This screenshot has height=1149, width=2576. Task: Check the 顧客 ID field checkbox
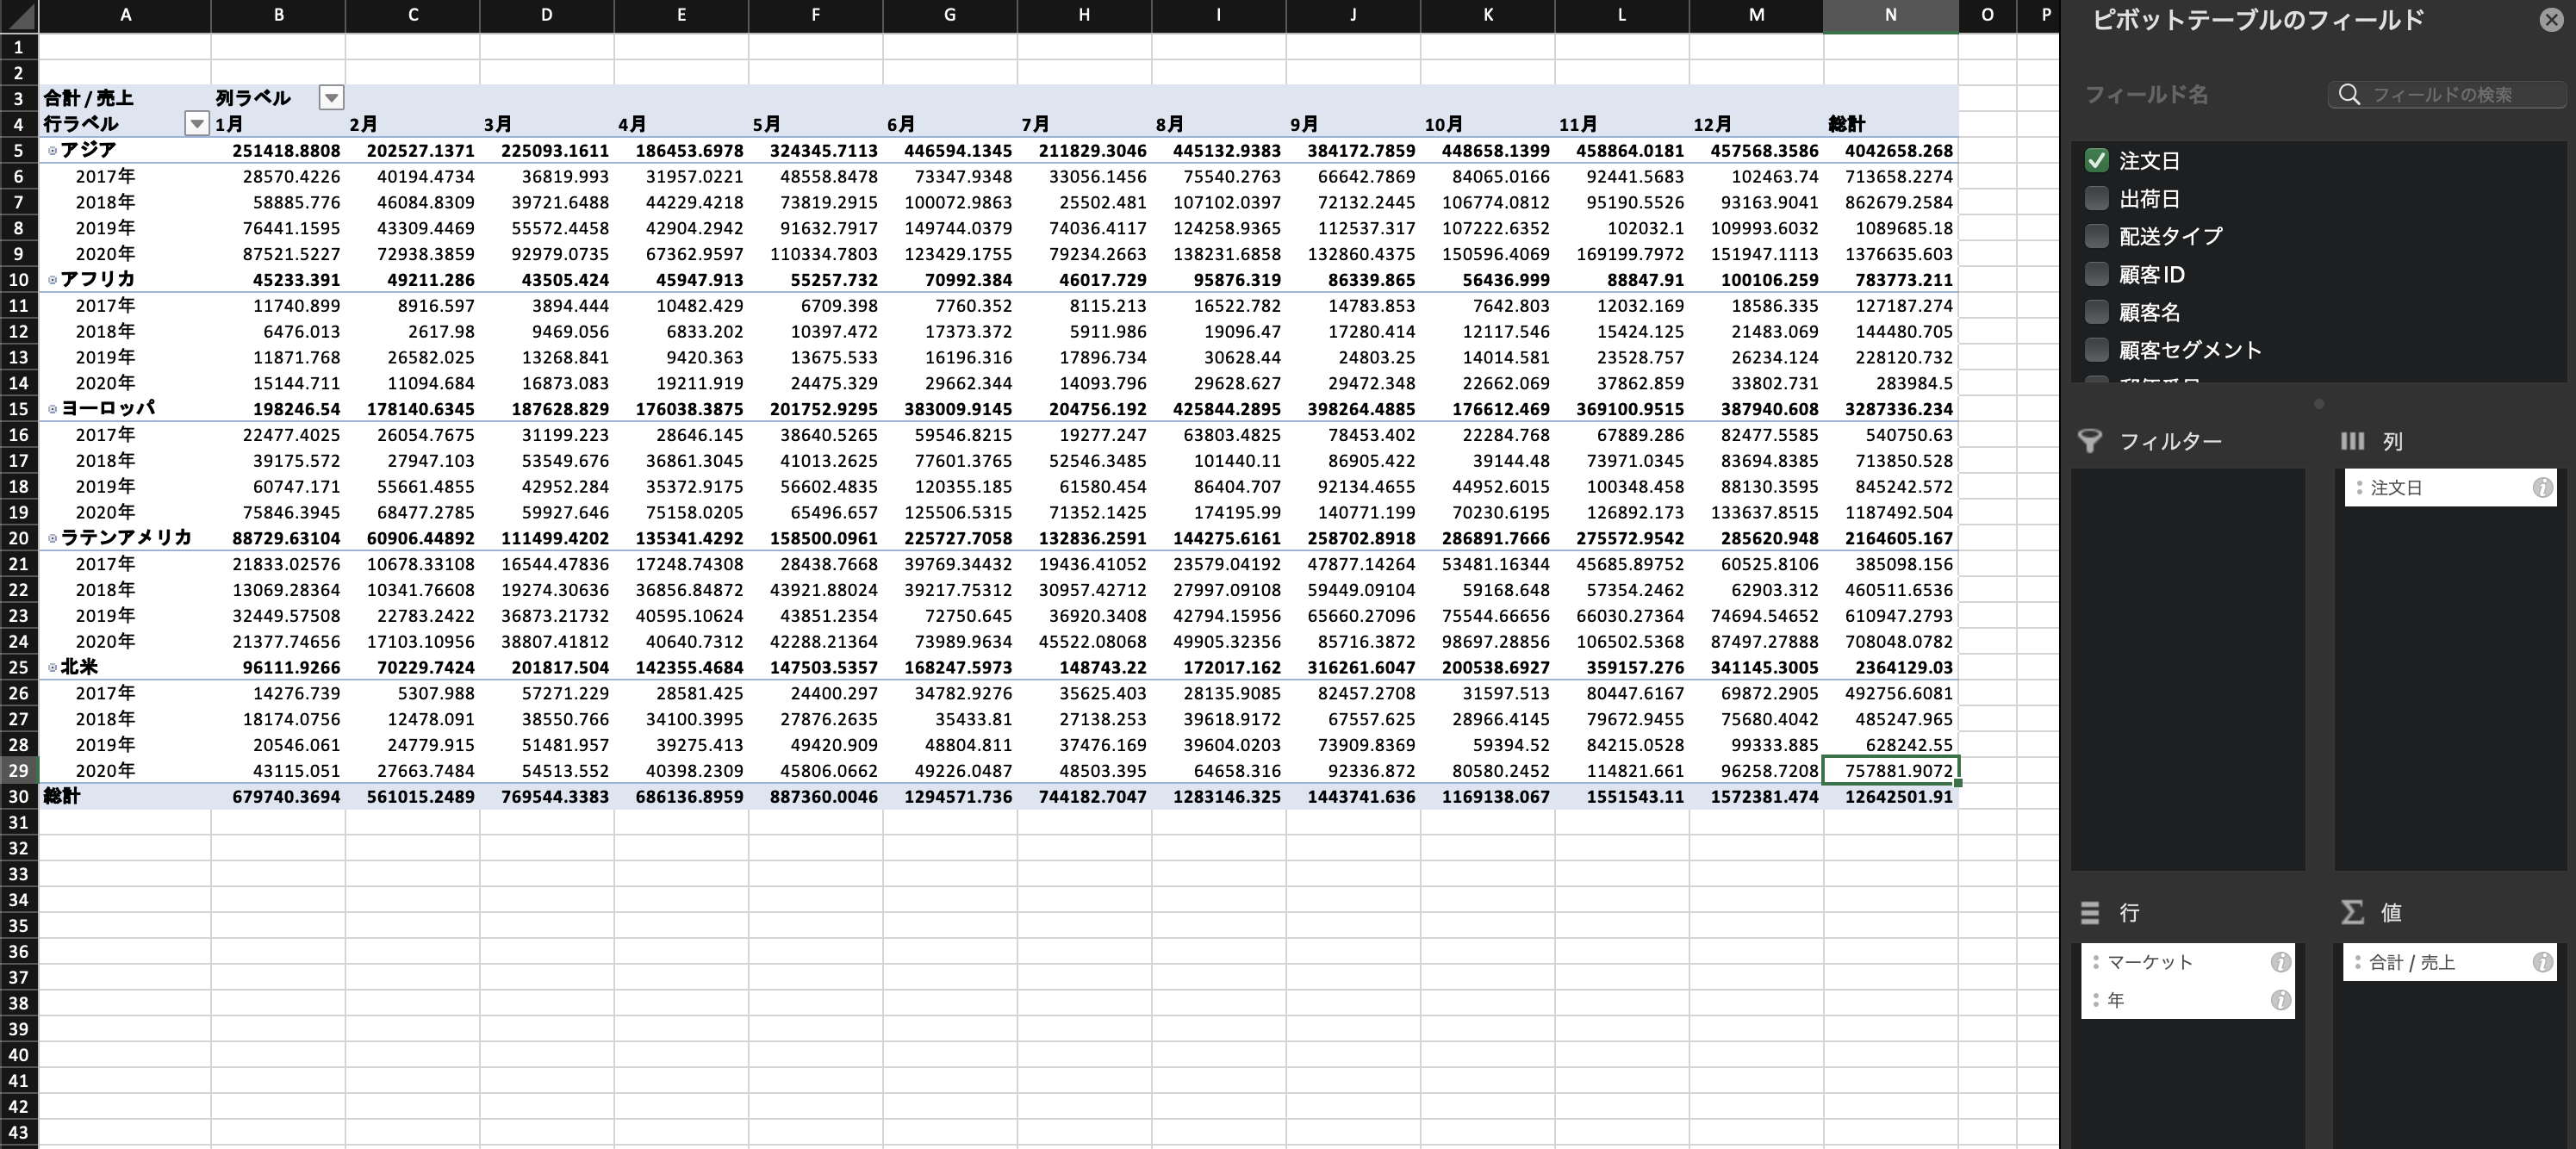click(2096, 274)
